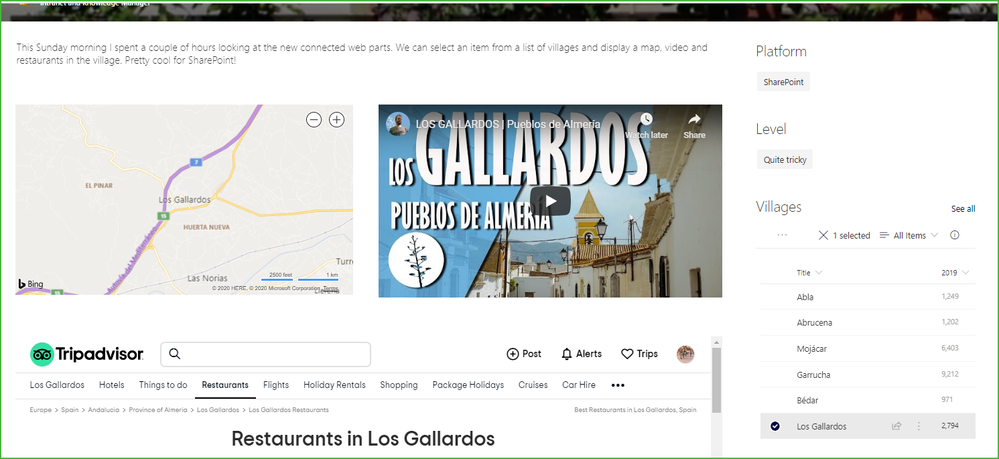Open the All Items view dropdown
Viewport: 999px width, 459px height.
pyautogui.click(x=909, y=235)
